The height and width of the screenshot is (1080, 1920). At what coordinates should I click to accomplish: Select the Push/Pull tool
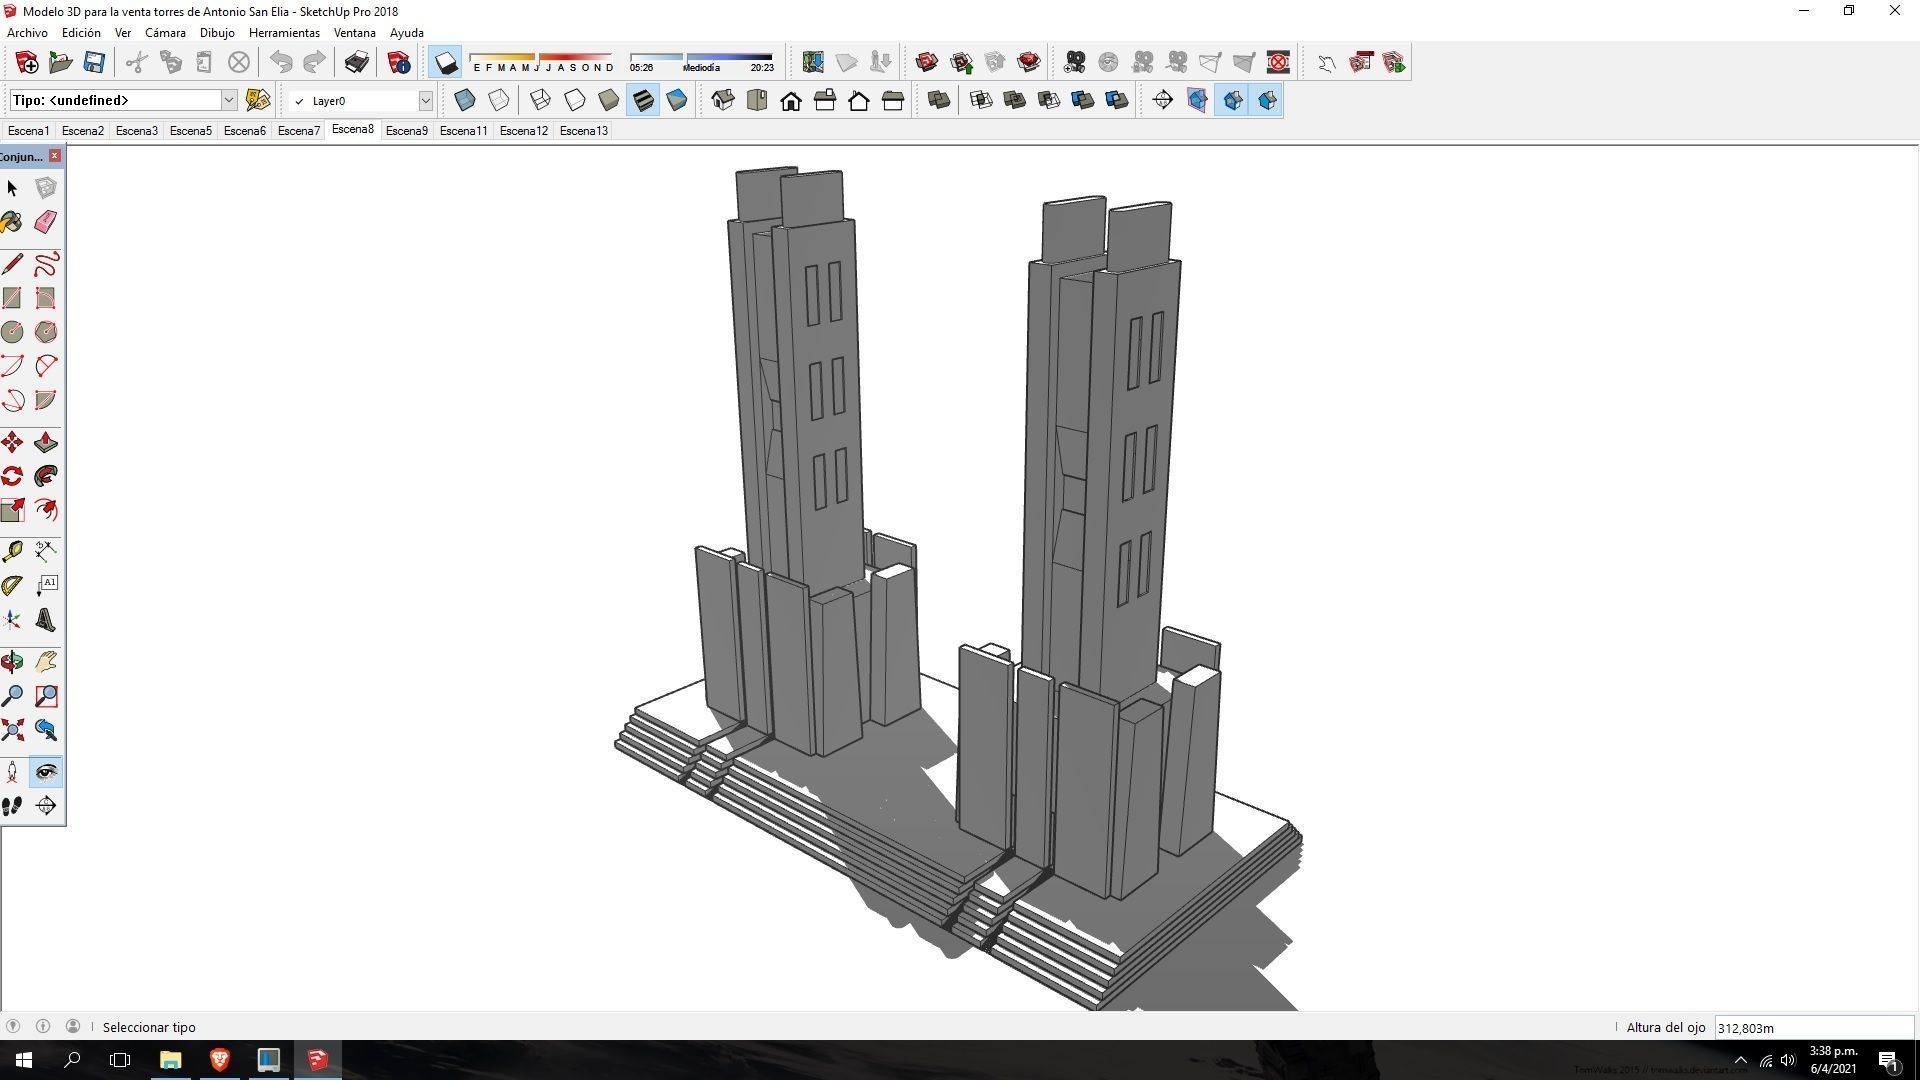(x=45, y=442)
